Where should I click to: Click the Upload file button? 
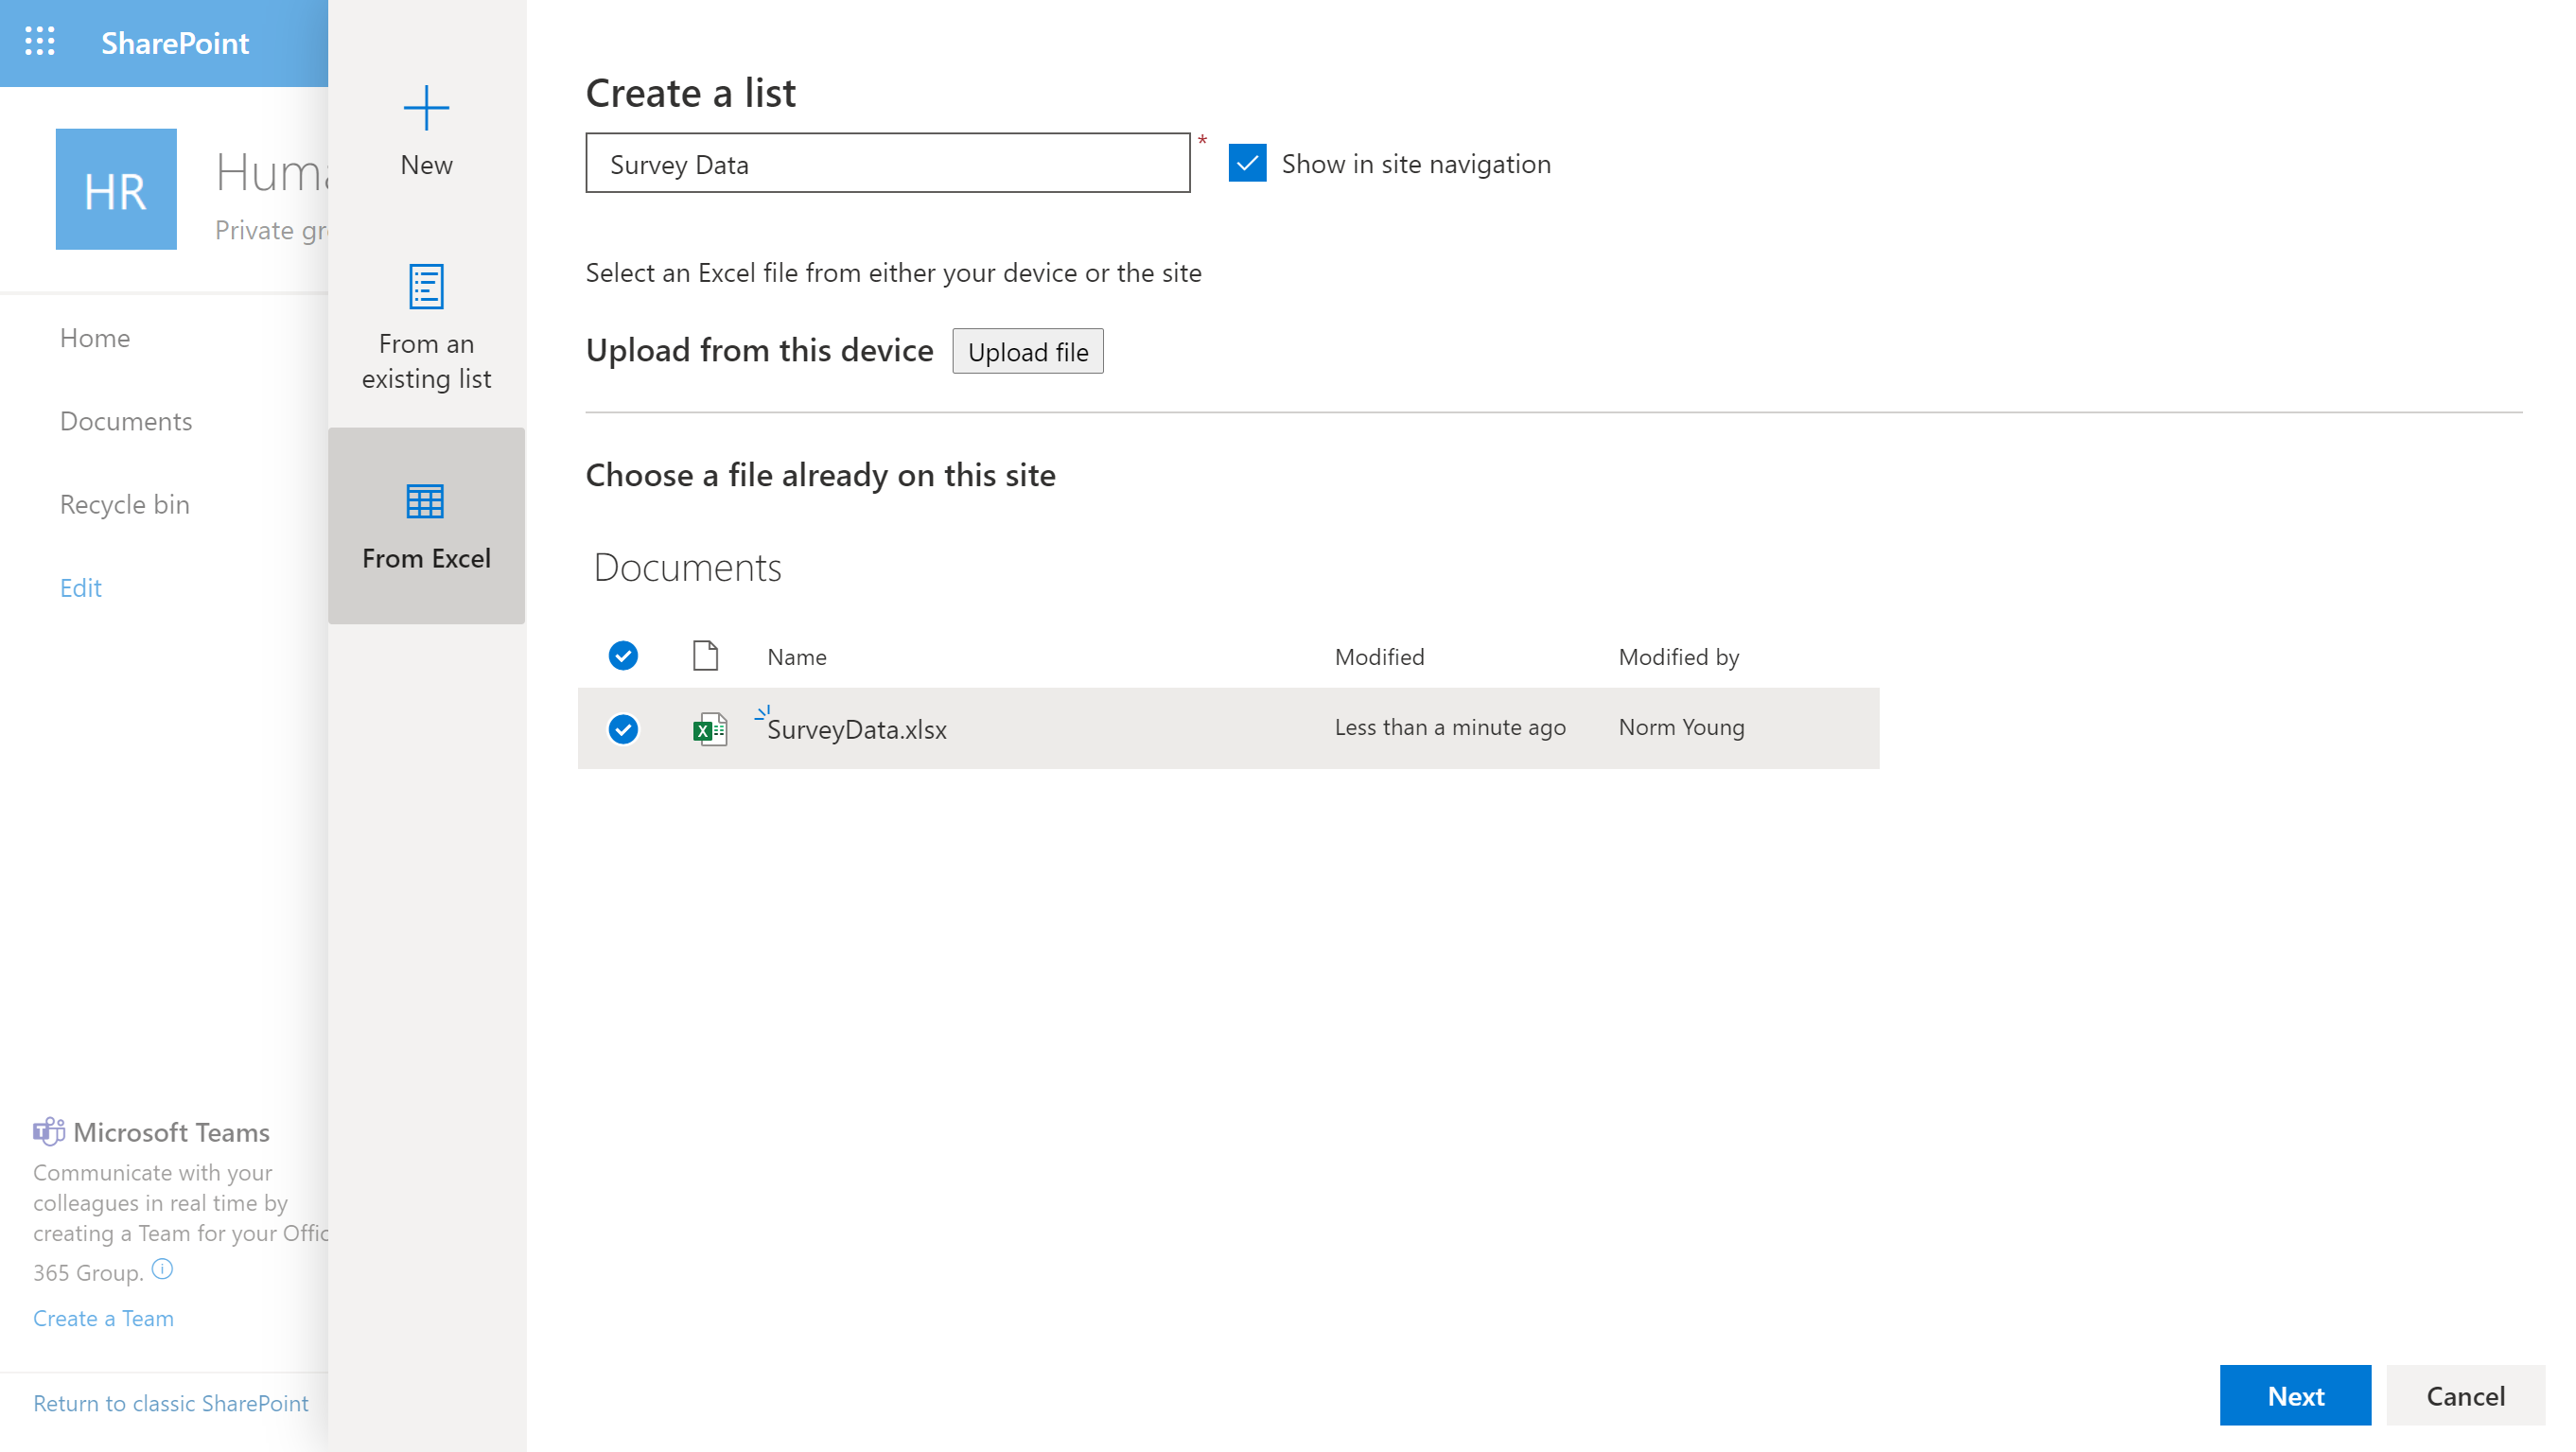[1028, 350]
